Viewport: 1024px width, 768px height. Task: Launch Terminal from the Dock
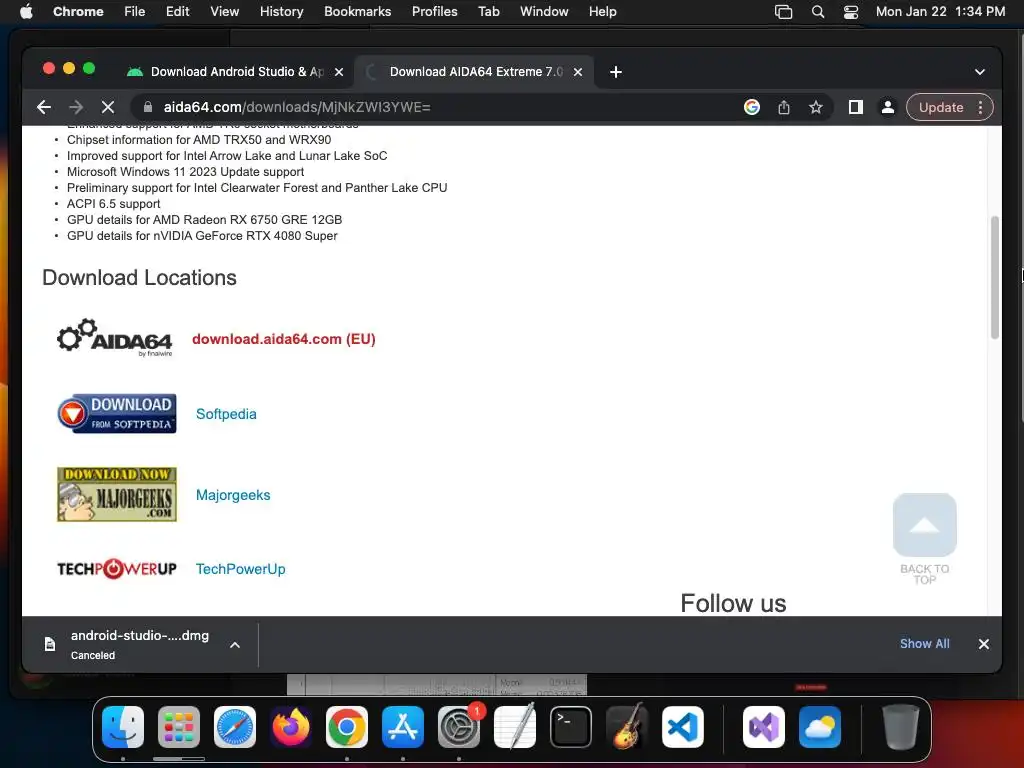[x=571, y=727]
